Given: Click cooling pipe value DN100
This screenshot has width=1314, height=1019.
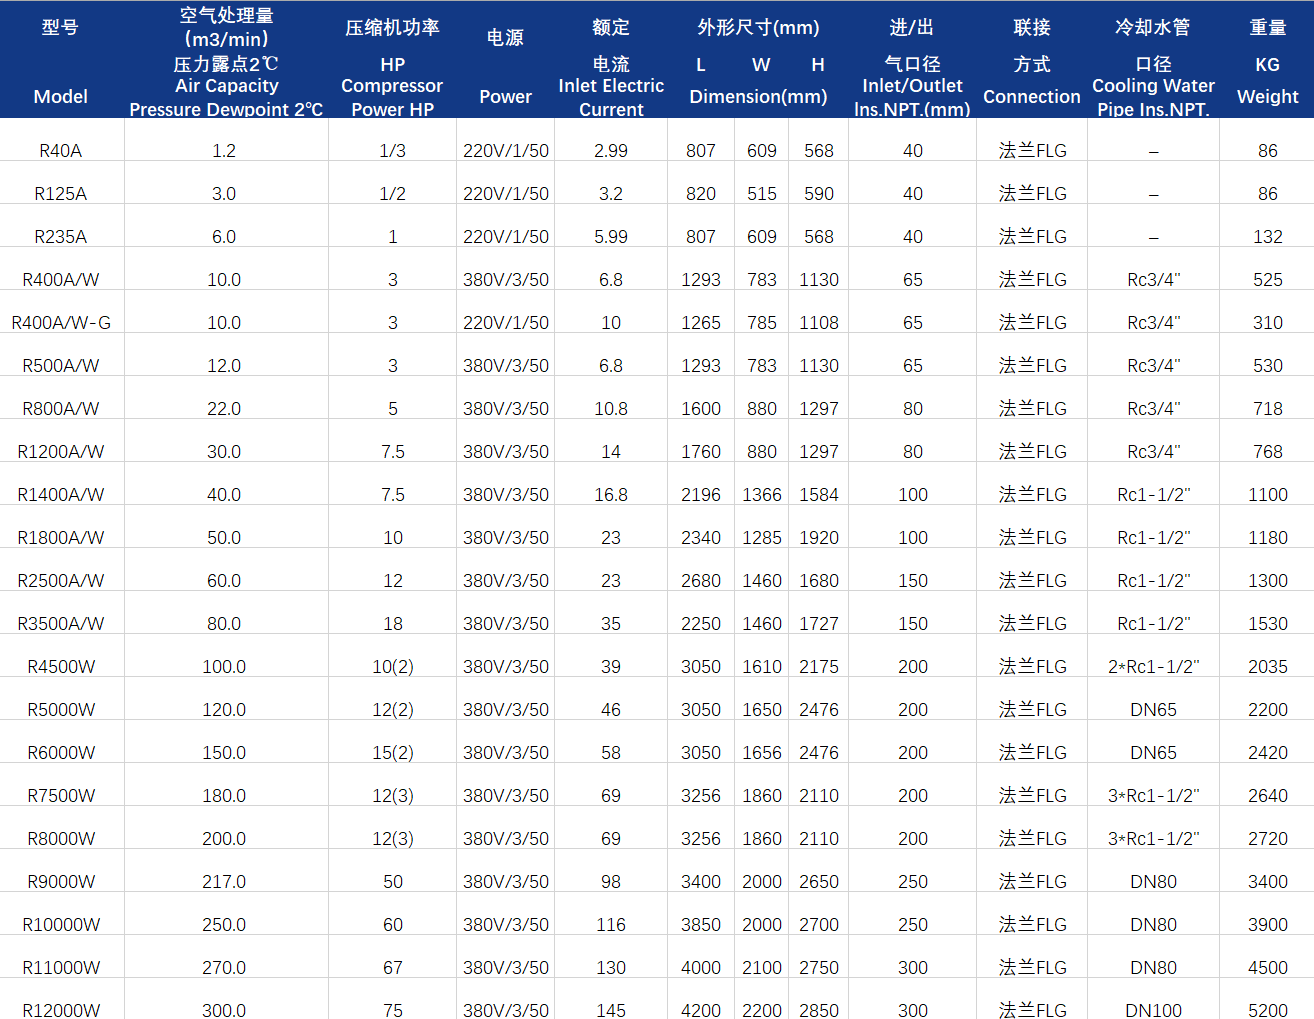Looking at the screenshot, I should click(x=1153, y=1010).
